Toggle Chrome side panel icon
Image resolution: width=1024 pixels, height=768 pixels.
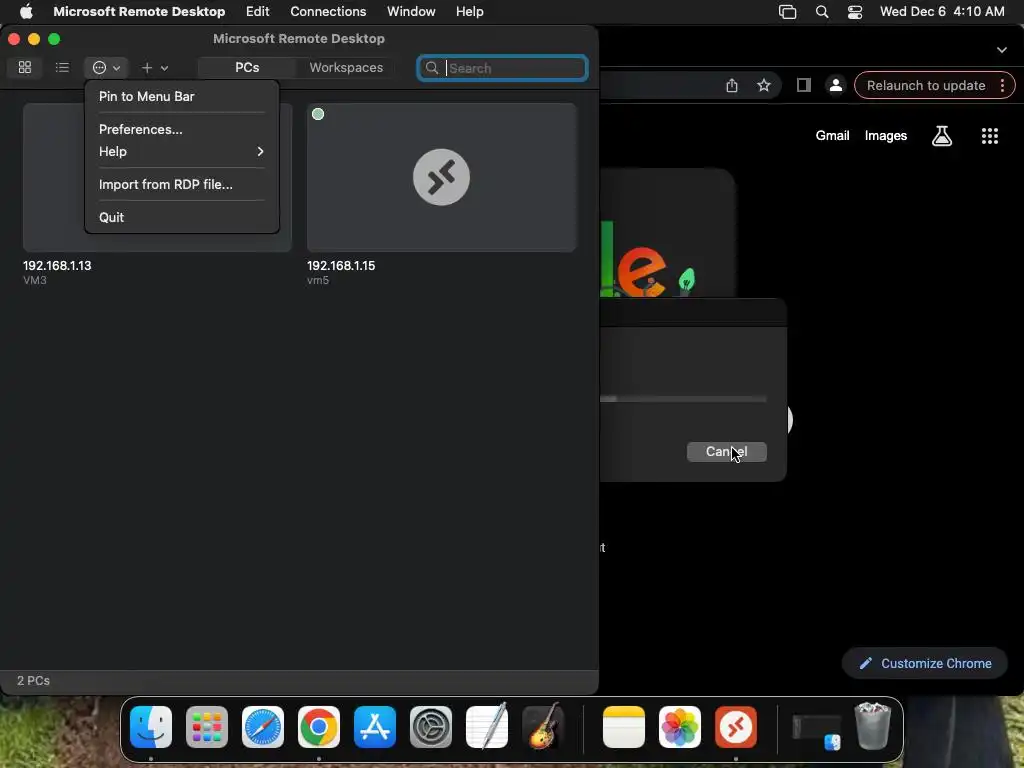[x=804, y=86]
